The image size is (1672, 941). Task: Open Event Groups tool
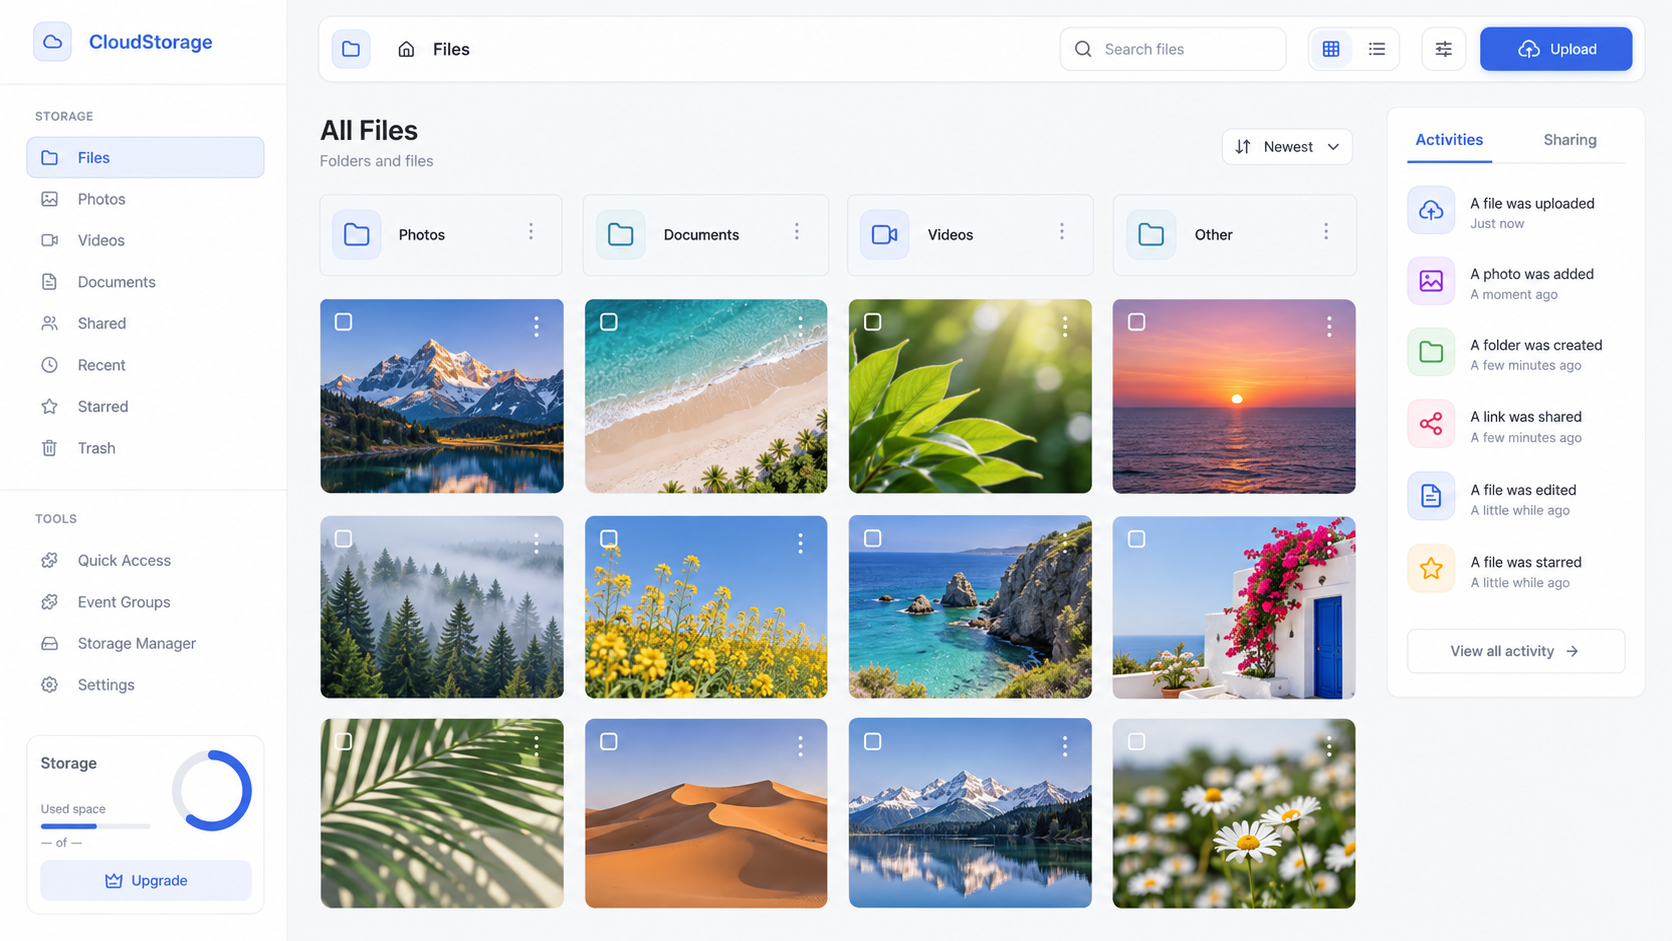[x=145, y=602]
